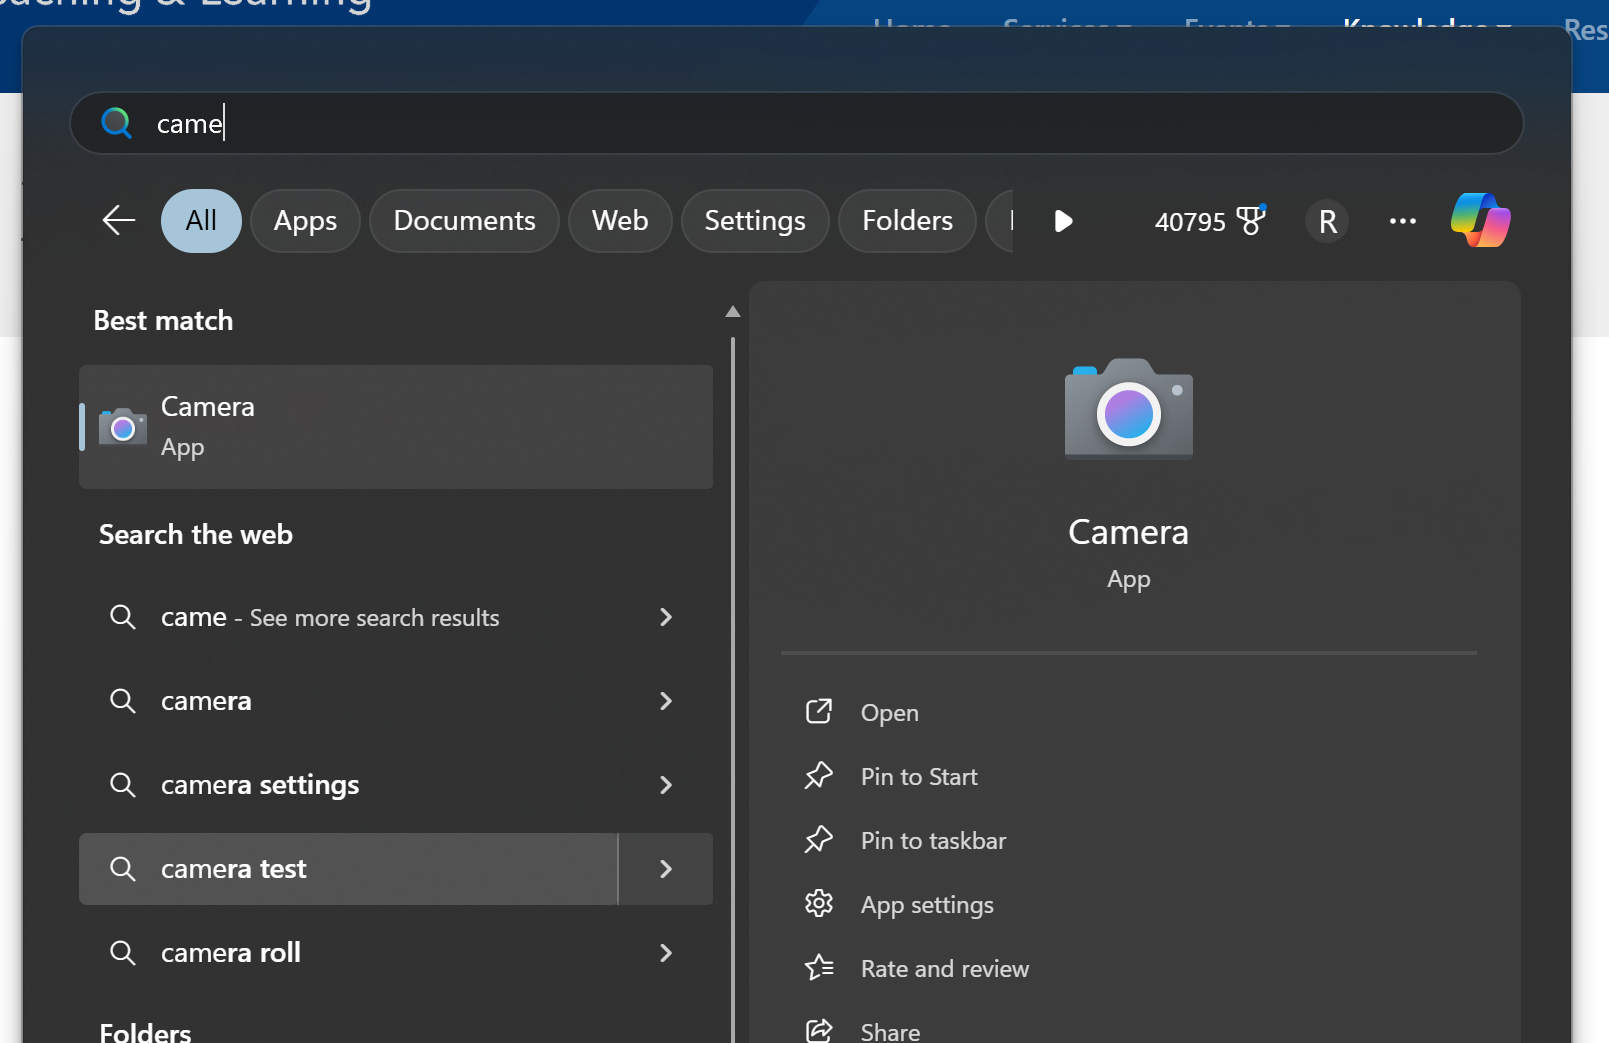The width and height of the screenshot is (1609, 1043).
Task: Select the Pin to Start icon
Action: pyautogui.click(x=819, y=776)
